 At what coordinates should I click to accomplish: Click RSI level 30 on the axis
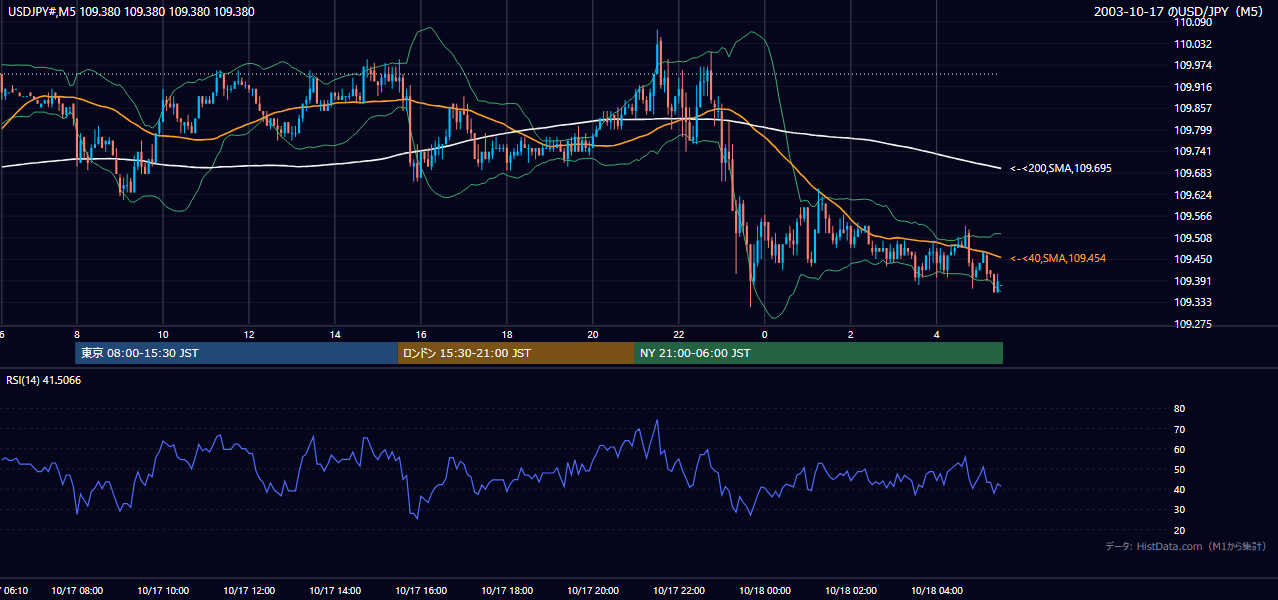coord(1179,510)
